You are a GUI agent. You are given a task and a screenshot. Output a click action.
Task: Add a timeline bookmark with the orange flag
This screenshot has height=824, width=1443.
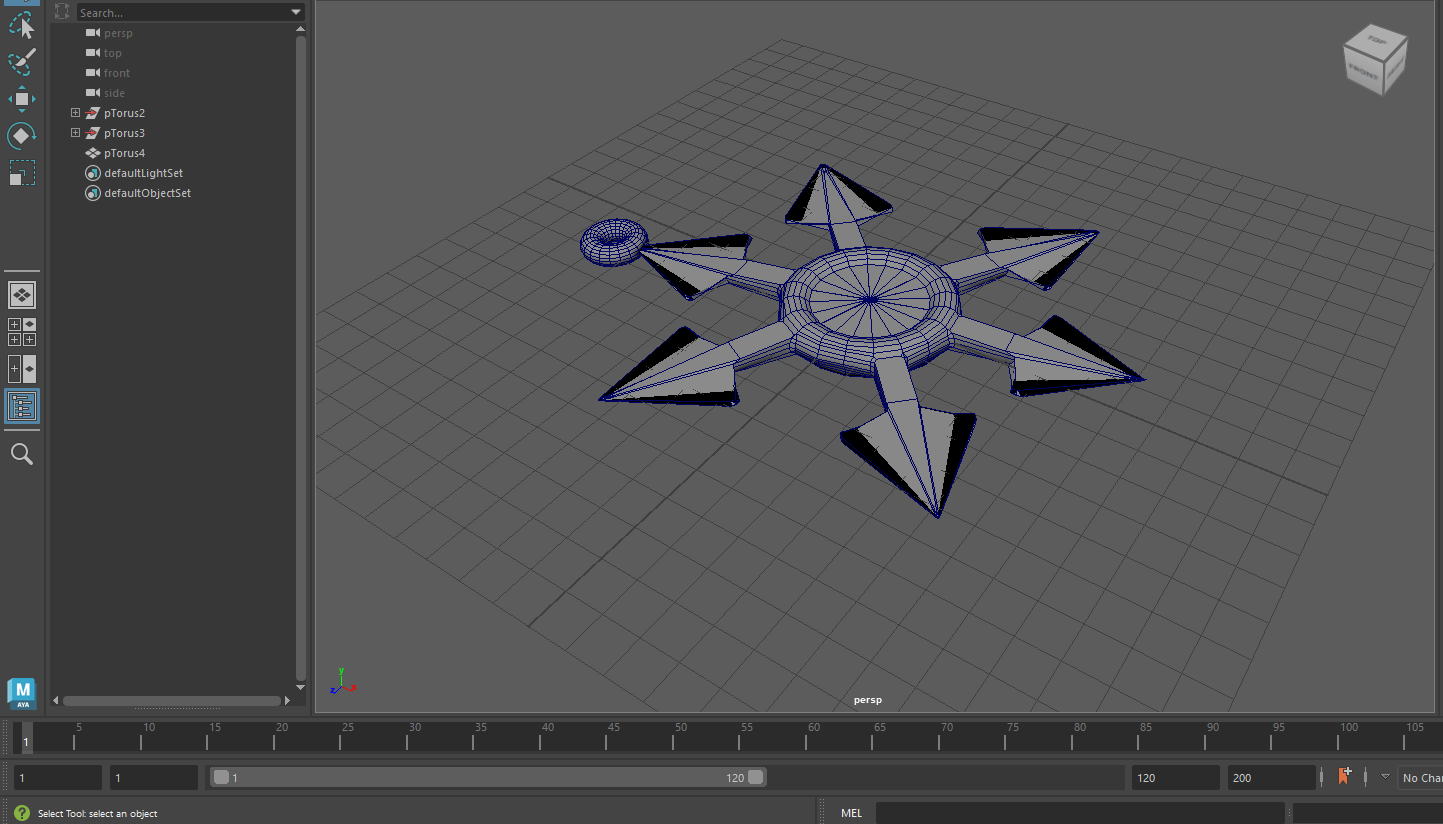pyautogui.click(x=1344, y=777)
